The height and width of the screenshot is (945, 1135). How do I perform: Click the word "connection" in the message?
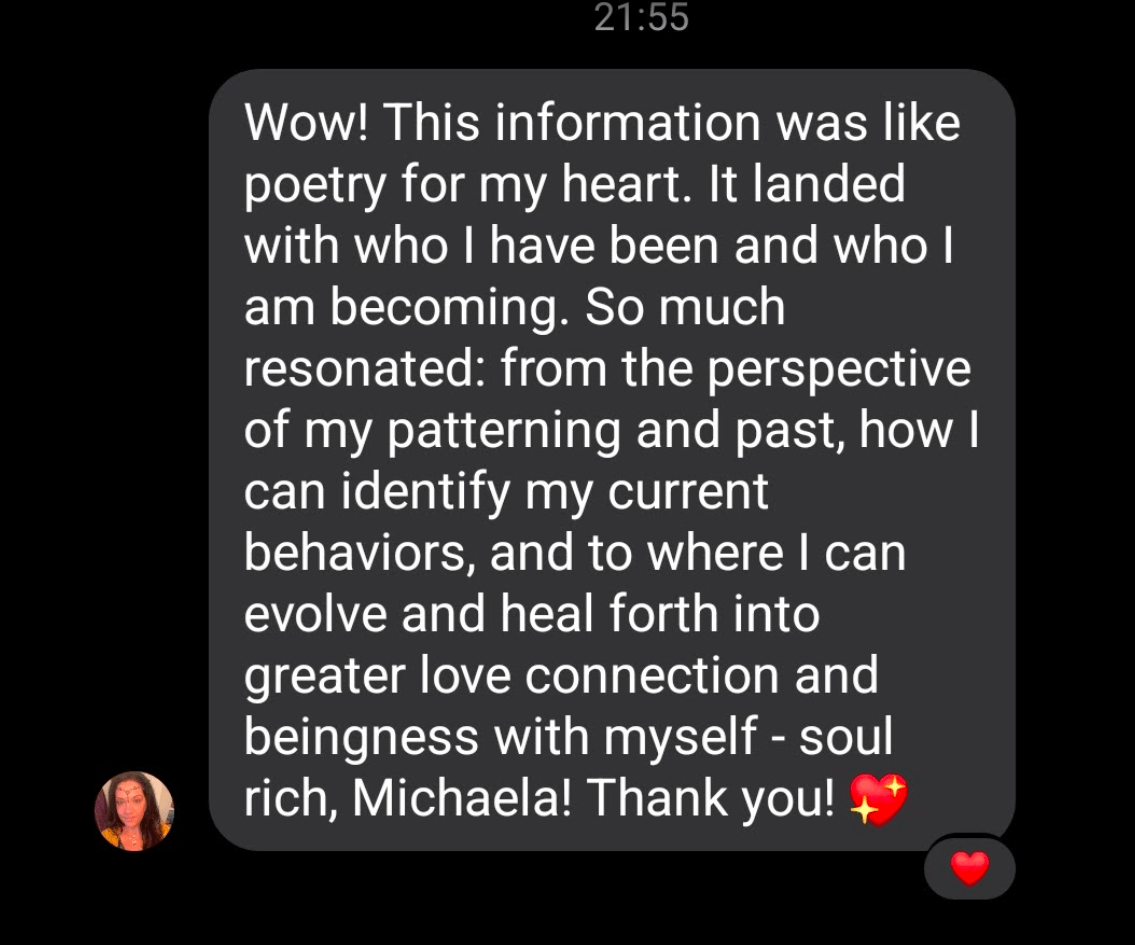click(x=652, y=675)
